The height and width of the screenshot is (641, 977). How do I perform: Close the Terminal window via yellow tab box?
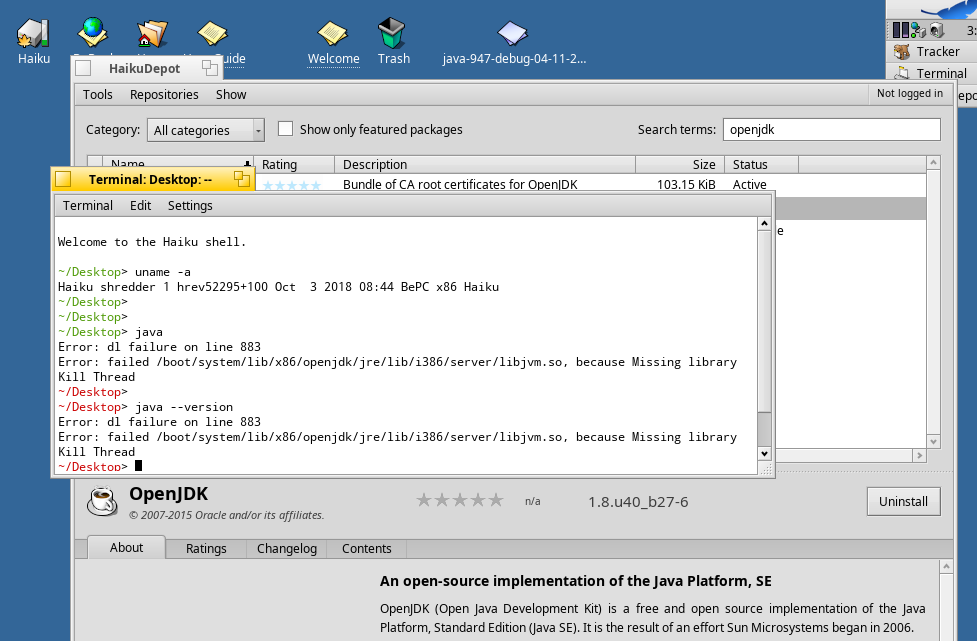pos(63,179)
